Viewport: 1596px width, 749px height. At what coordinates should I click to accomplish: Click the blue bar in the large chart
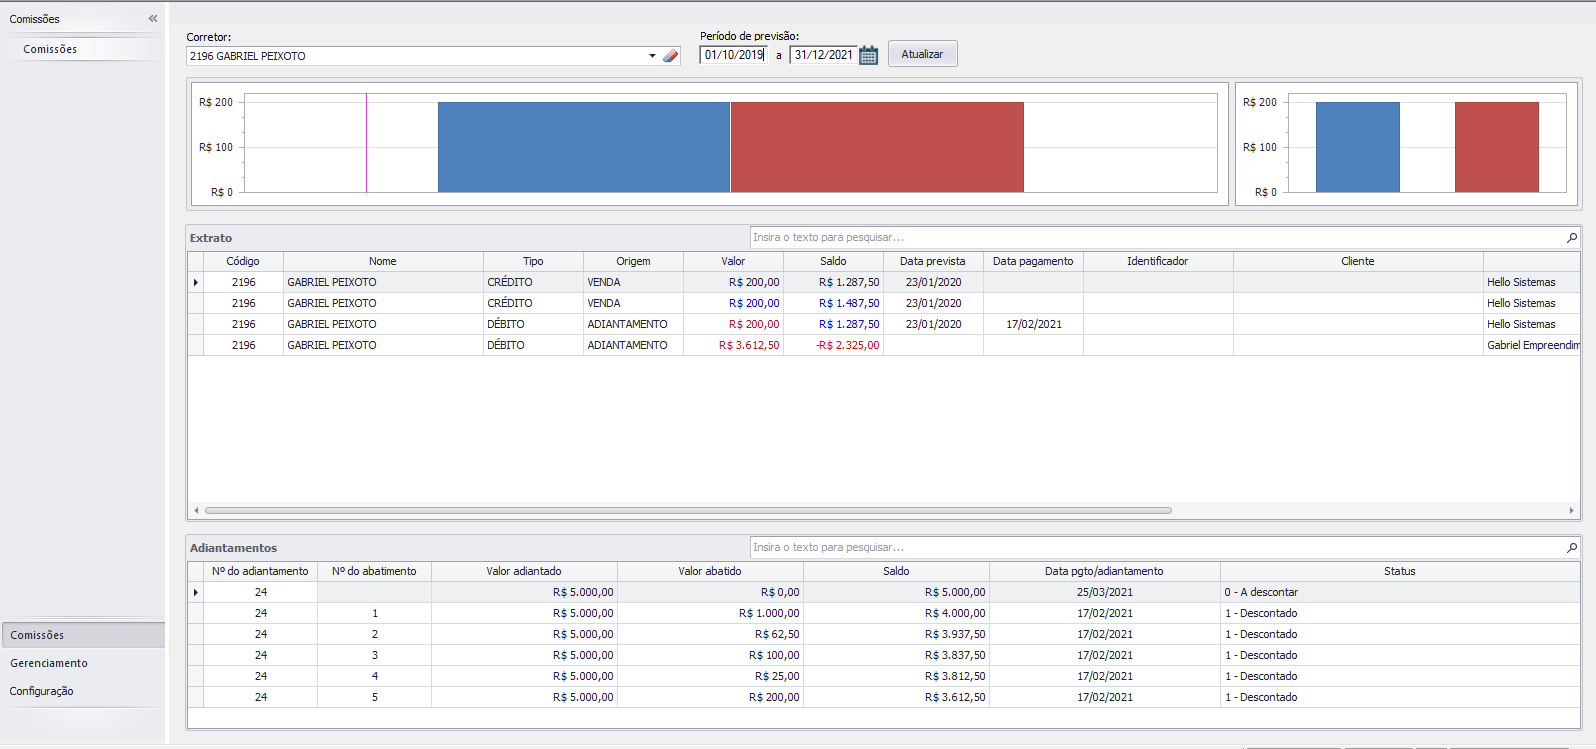[584, 147]
